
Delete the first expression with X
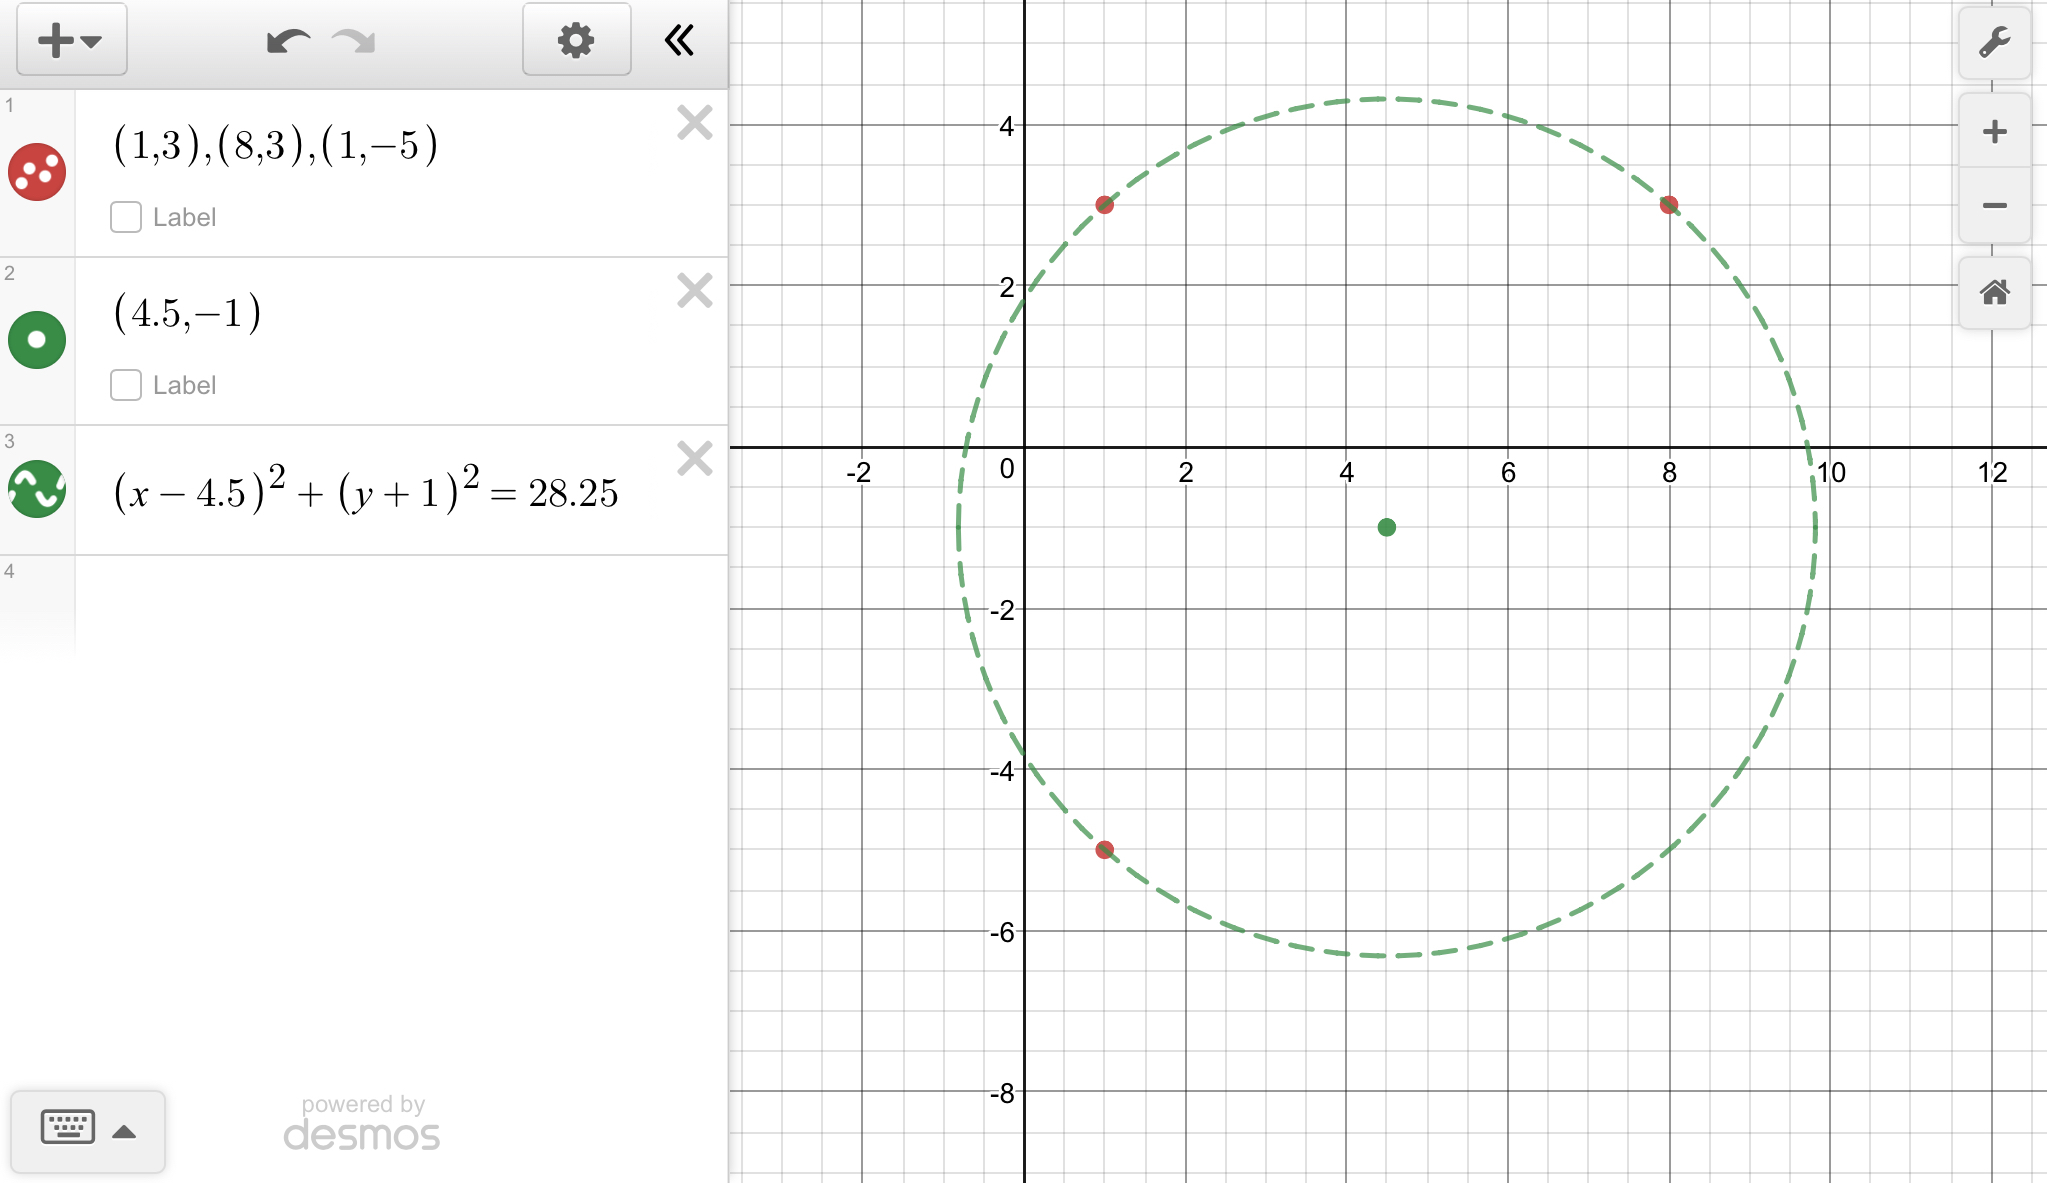tap(694, 123)
